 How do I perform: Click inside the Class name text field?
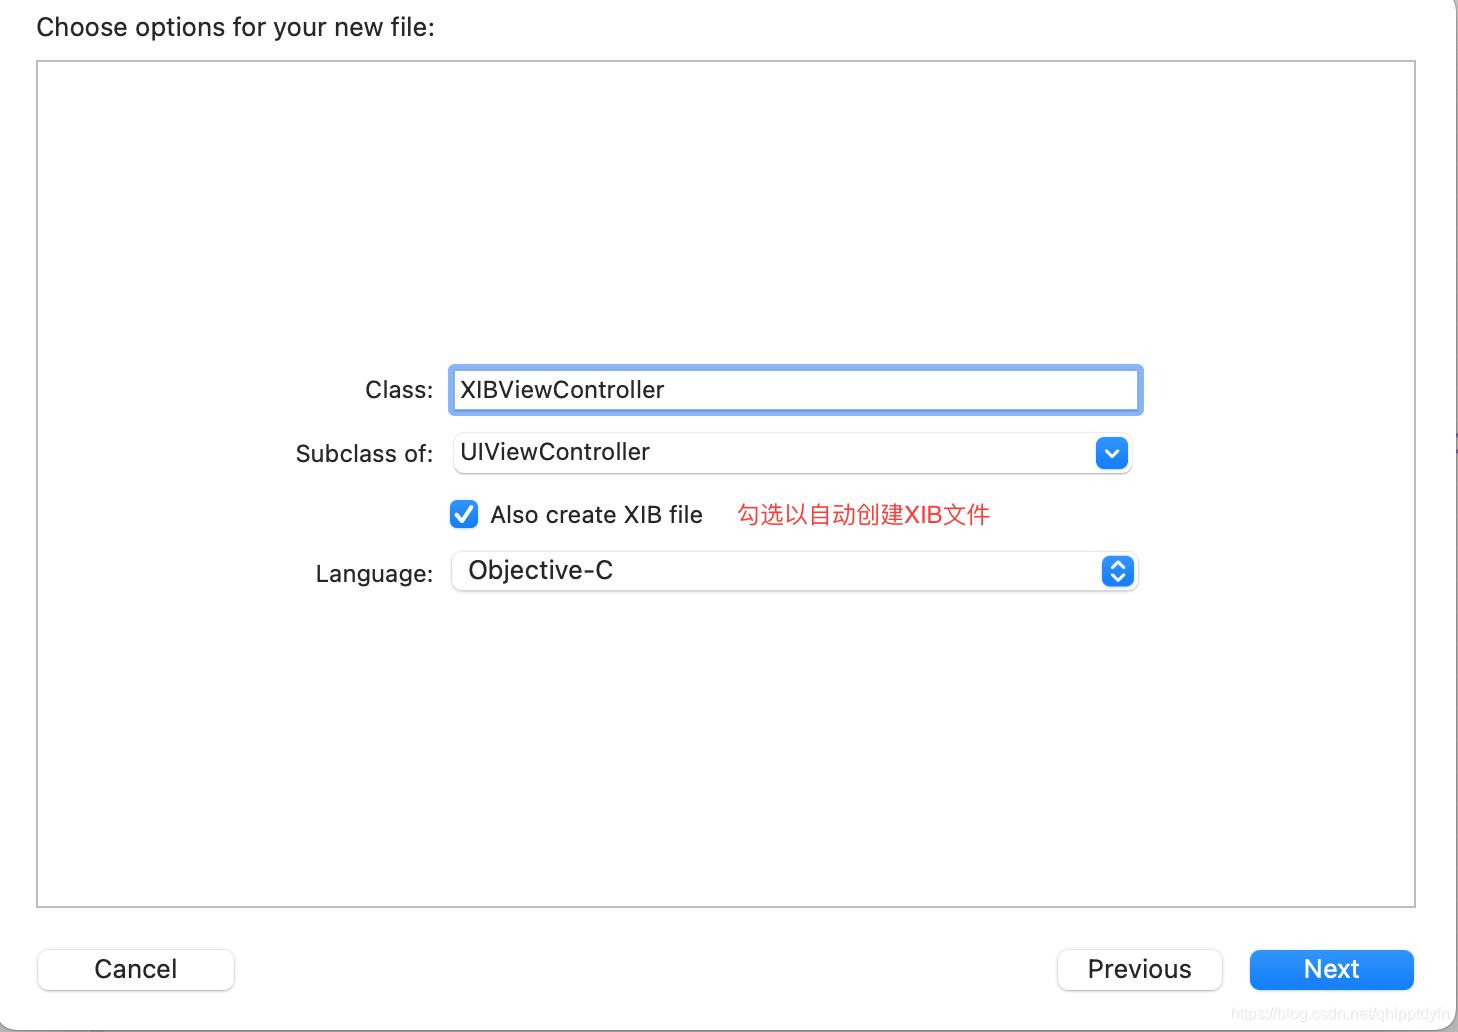pos(794,390)
